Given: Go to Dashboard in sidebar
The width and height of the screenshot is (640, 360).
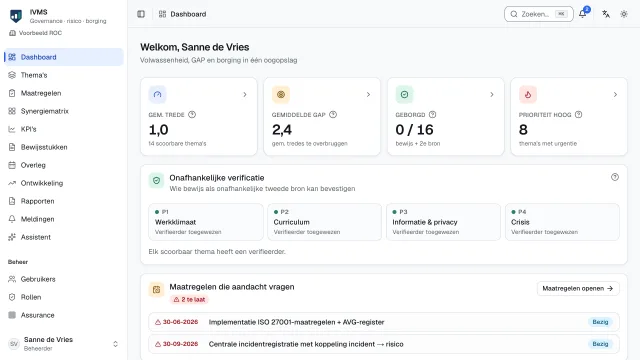Looking at the screenshot, I should click(x=64, y=57).
